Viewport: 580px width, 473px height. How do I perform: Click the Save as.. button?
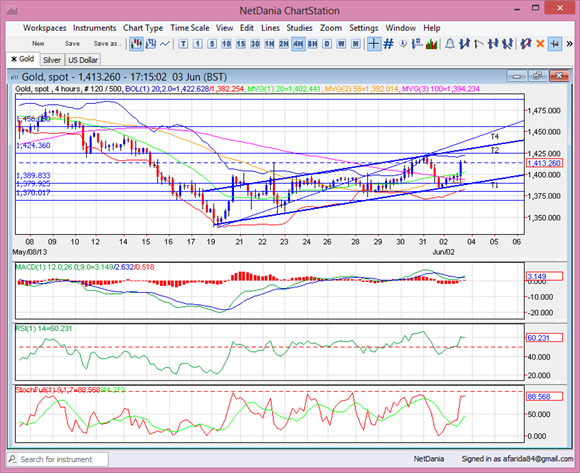click(x=108, y=44)
